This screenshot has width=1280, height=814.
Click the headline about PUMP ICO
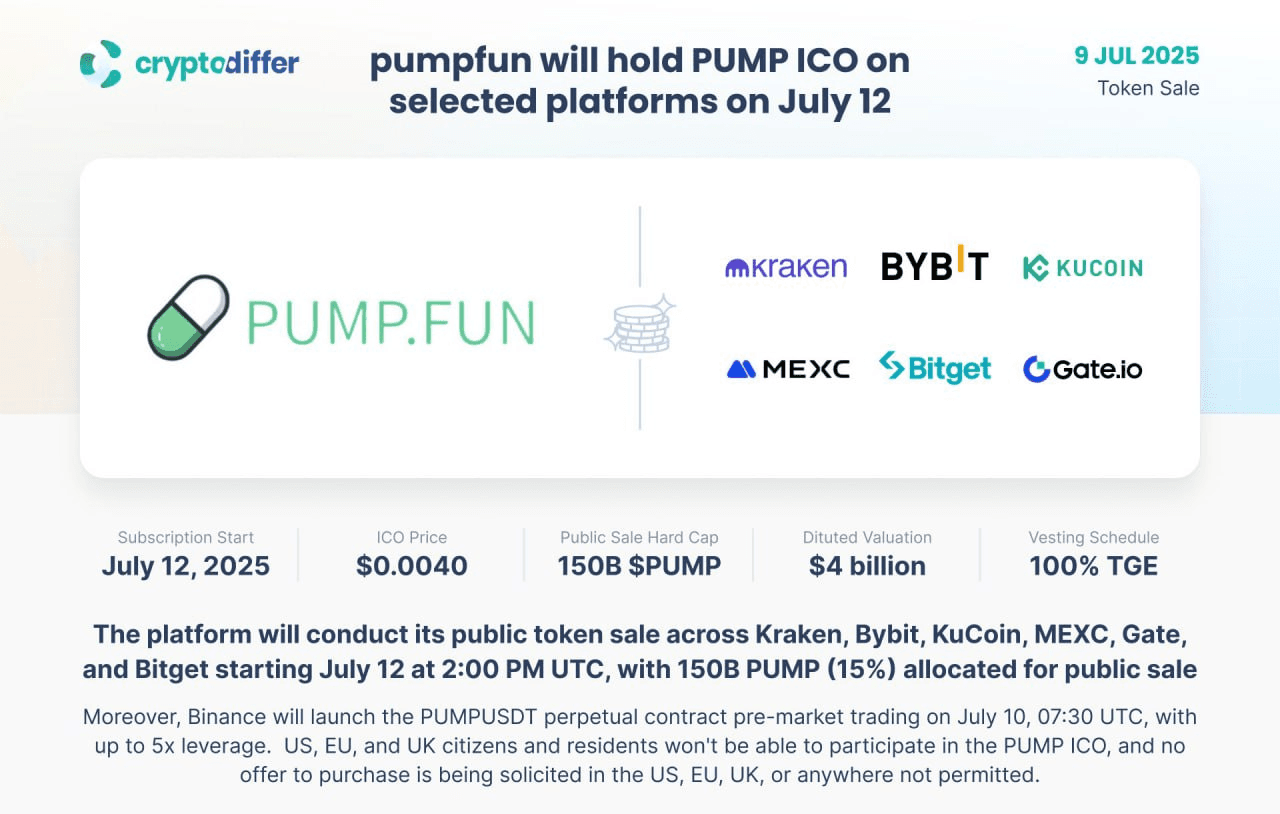640,81
